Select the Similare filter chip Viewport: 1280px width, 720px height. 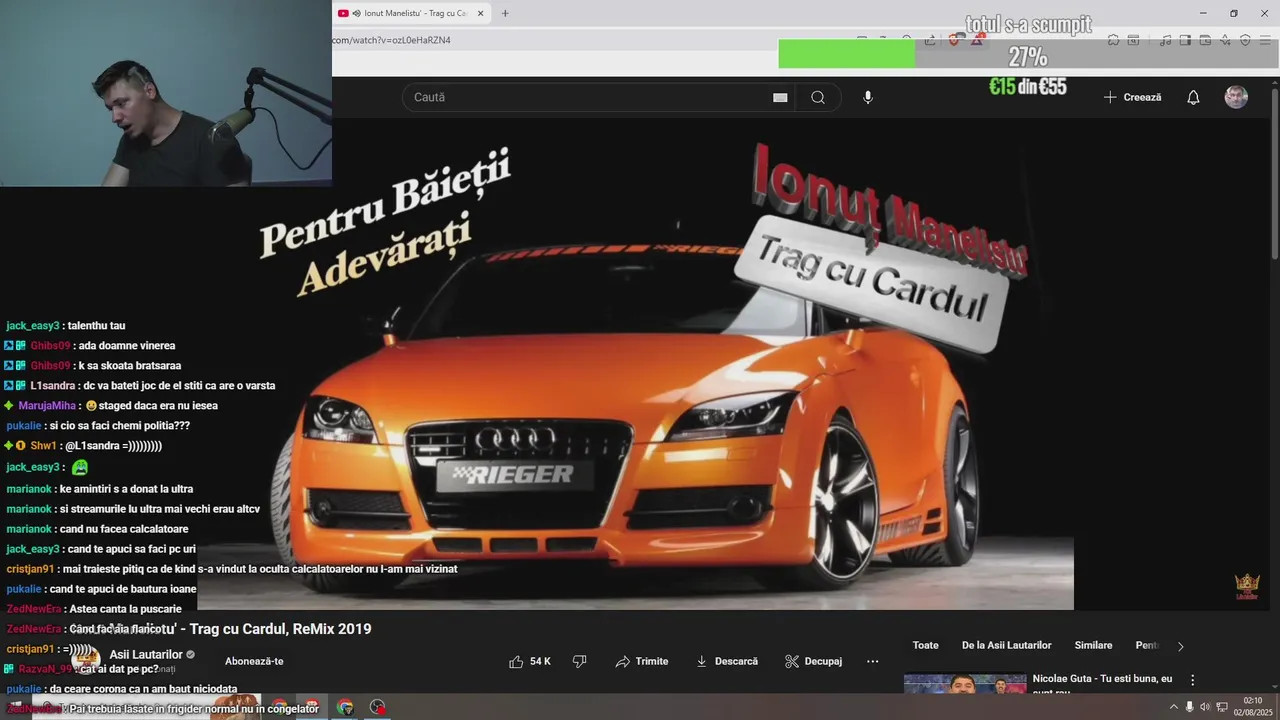pyautogui.click(x=1093, y=646)
